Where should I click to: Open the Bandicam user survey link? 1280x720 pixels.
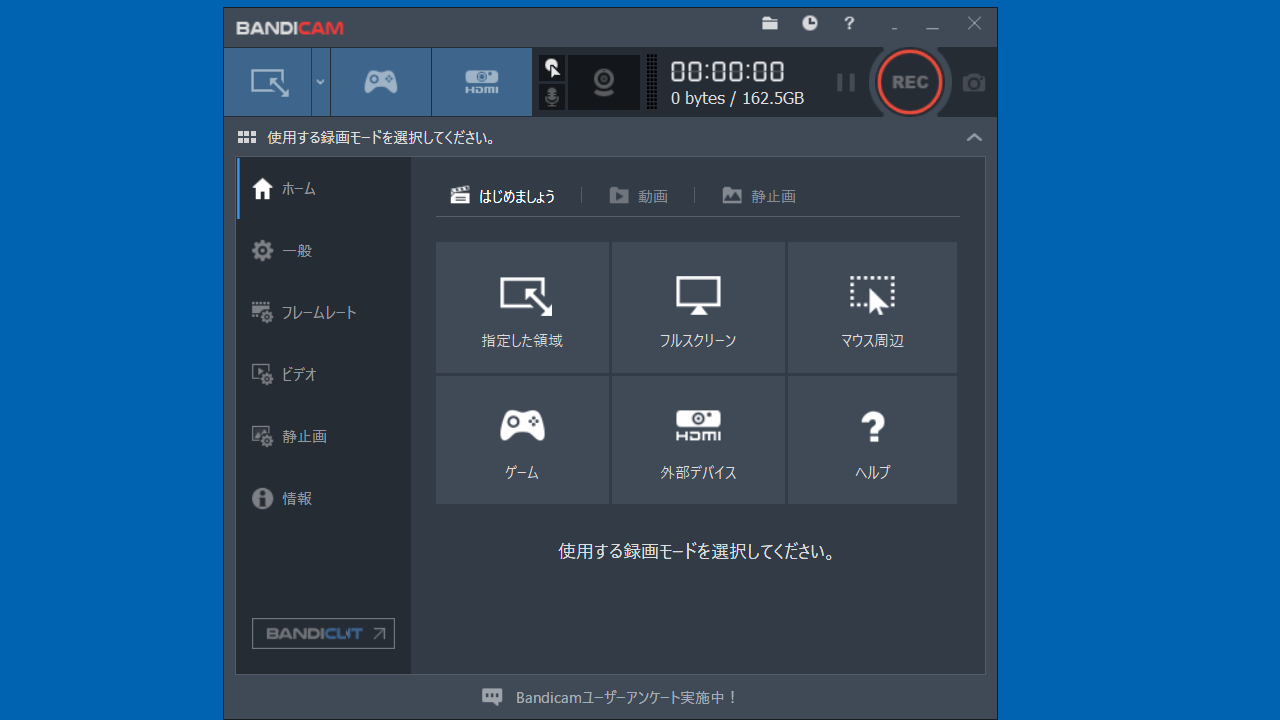tap(627, 697)
